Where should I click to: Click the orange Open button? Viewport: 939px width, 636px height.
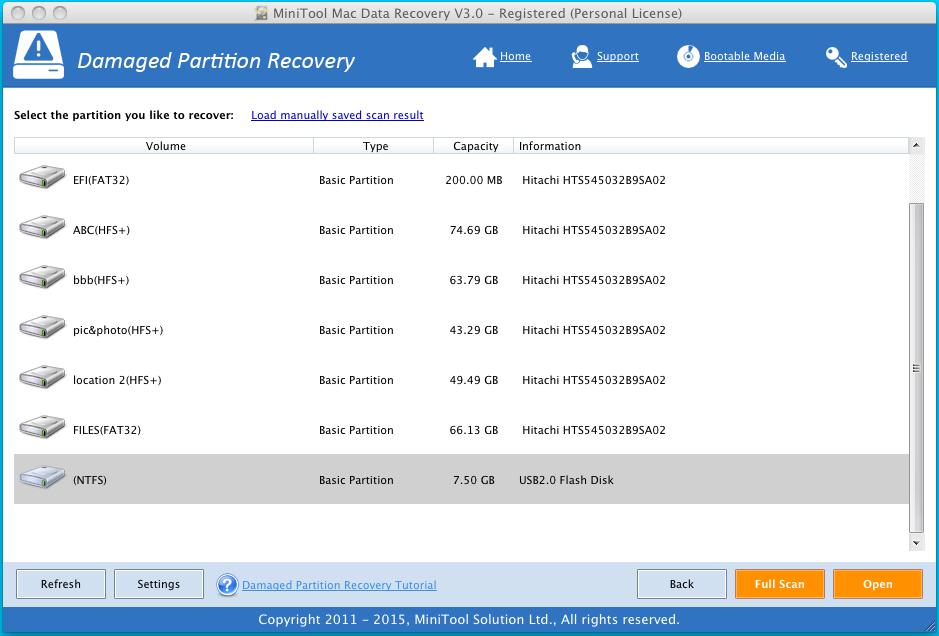877,584
